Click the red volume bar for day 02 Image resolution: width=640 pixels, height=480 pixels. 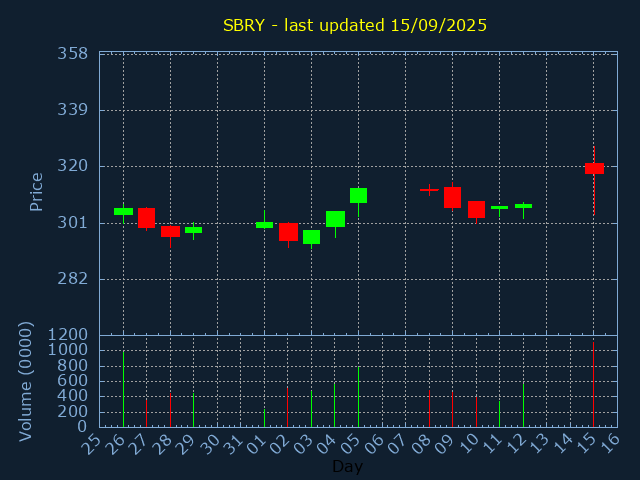(x=287, y=407)
